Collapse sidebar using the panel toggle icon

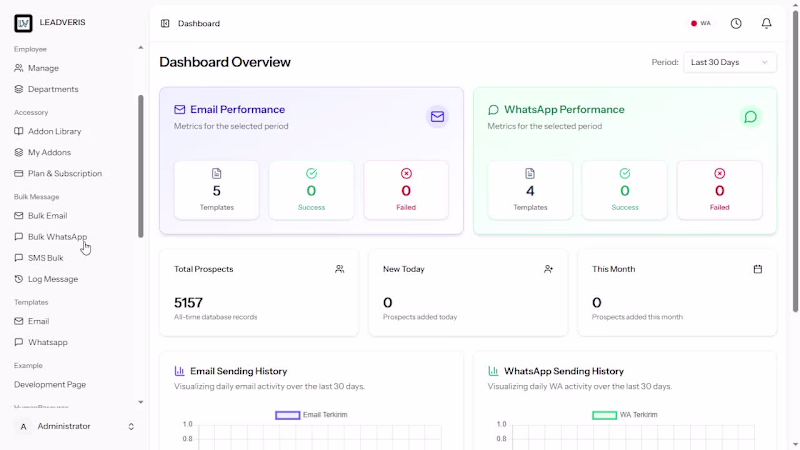pos(165,23)
